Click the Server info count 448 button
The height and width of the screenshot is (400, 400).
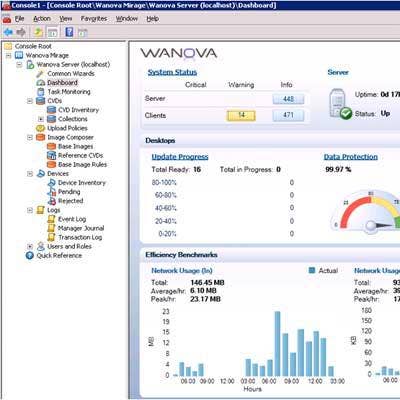coord(288,99)
